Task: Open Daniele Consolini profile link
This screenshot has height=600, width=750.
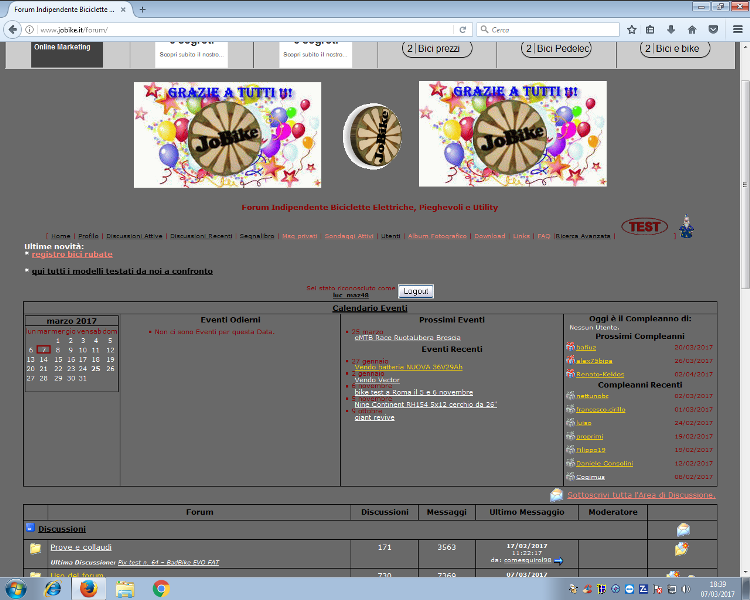Action: click(x=605, y=463)
